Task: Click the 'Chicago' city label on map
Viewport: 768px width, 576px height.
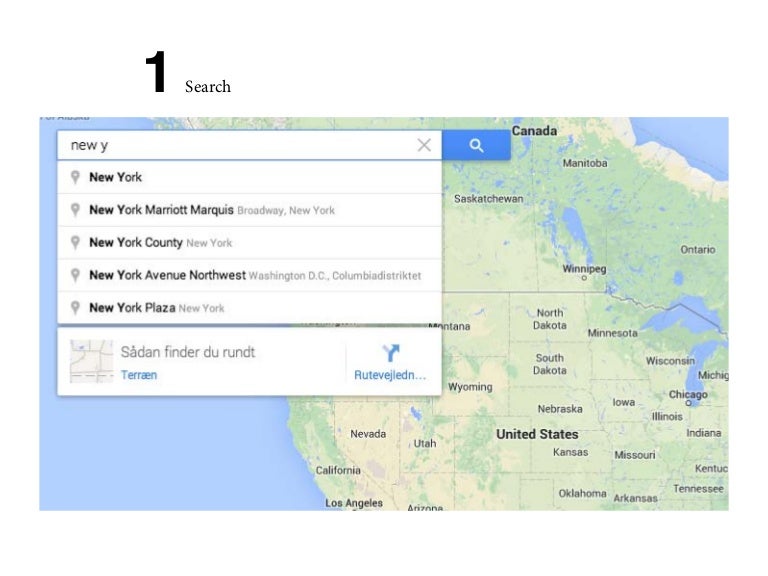Action: click(687, 395)
